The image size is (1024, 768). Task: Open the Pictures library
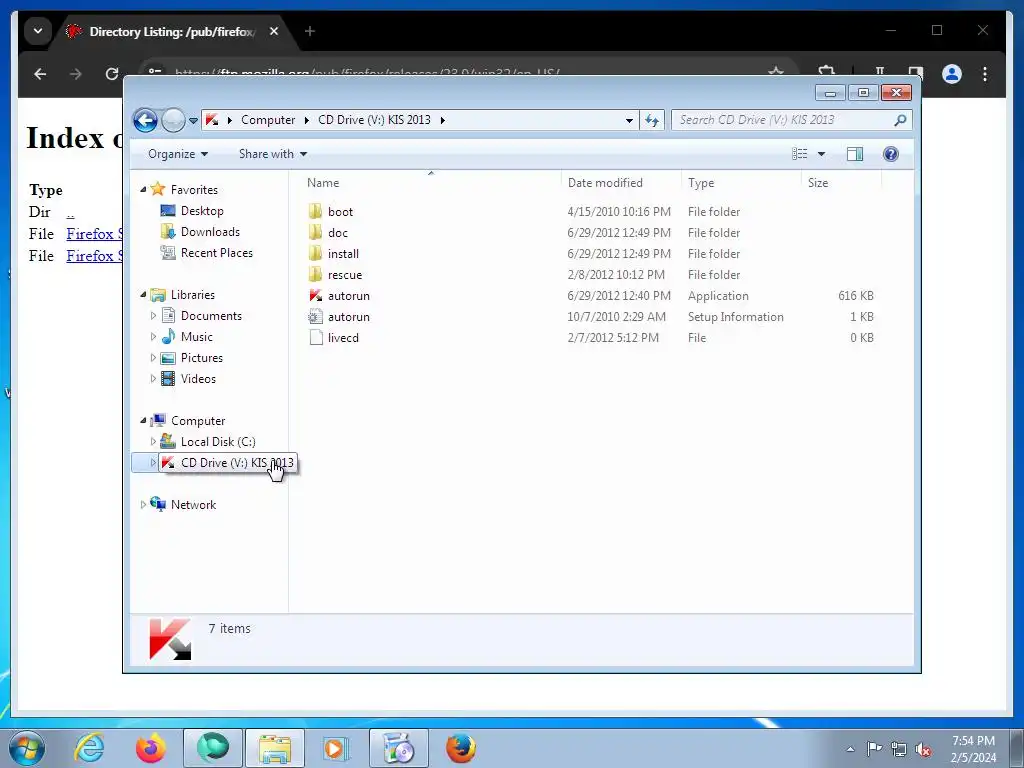202,358
